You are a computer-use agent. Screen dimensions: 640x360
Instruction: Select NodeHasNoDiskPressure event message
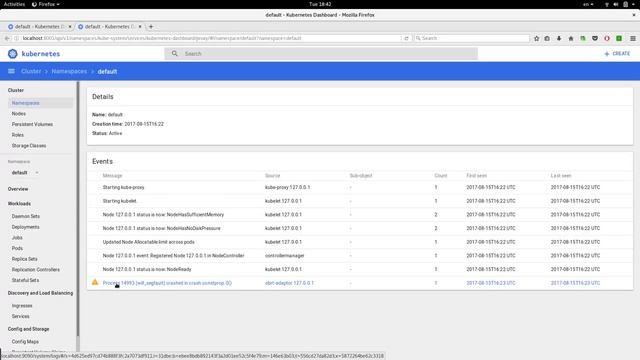coord(162,228)
